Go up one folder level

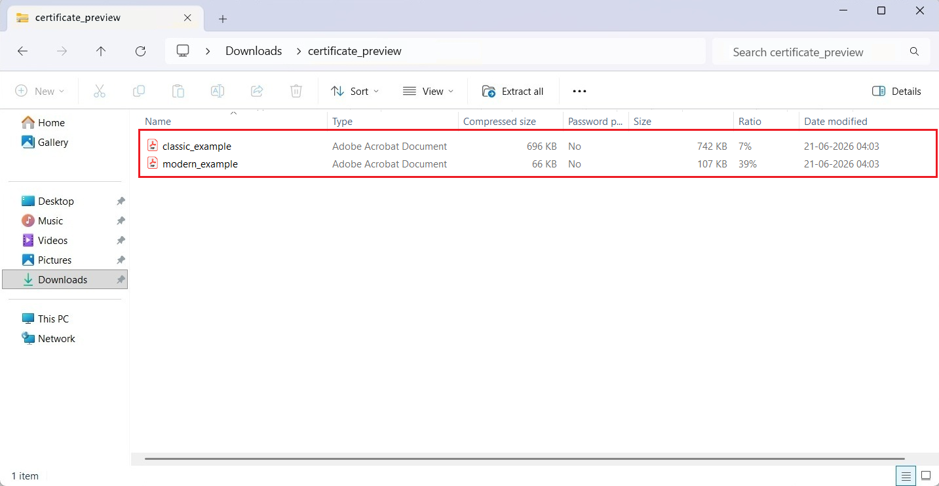(x=101, y=51)
